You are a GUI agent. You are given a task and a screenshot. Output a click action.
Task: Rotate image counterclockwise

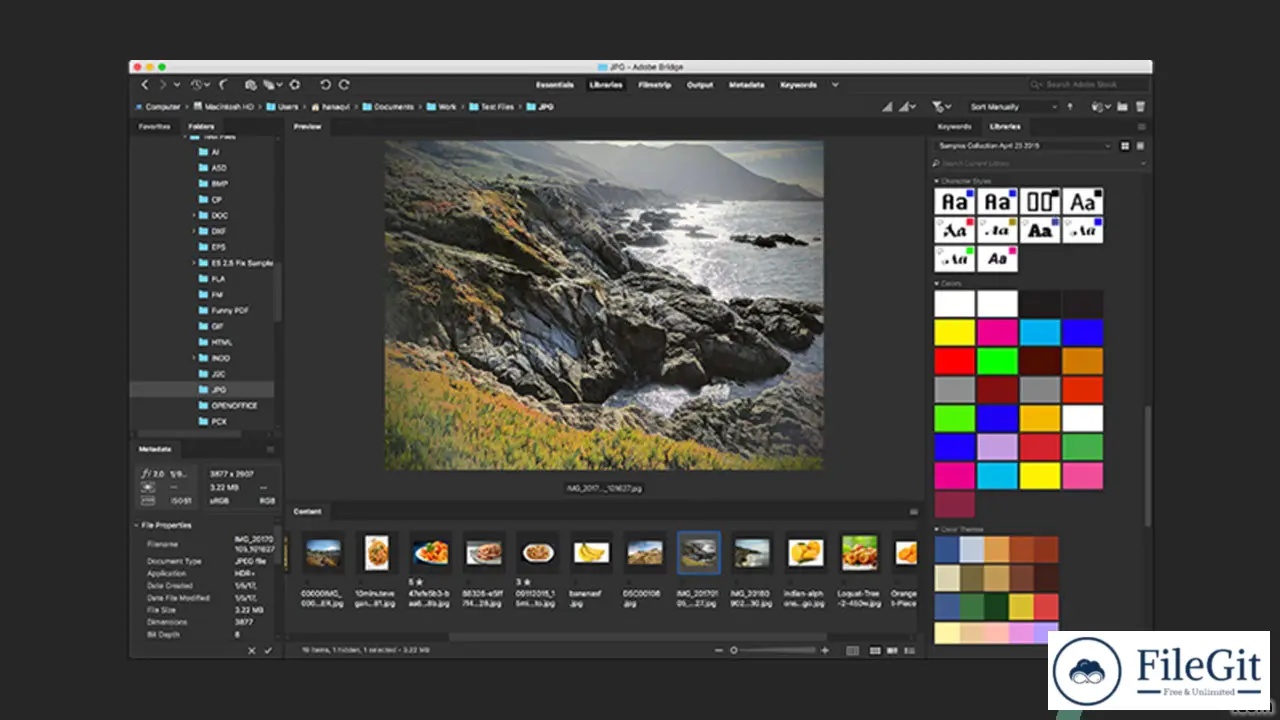coord(325,85)
